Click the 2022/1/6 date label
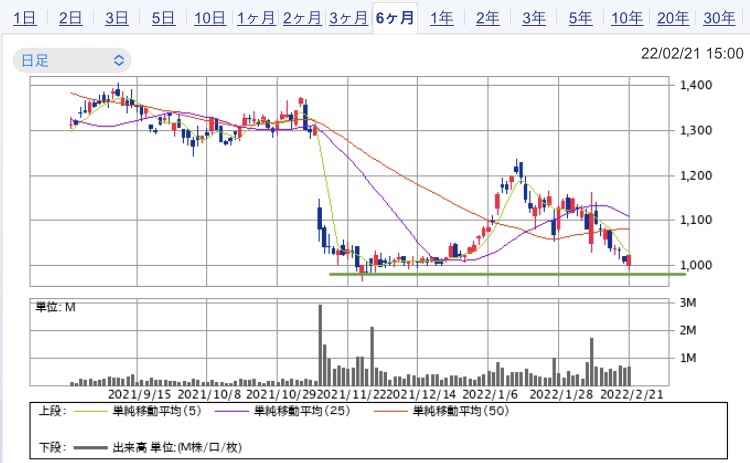This screenshot has height=463, width=750. [x=490, y=395]
